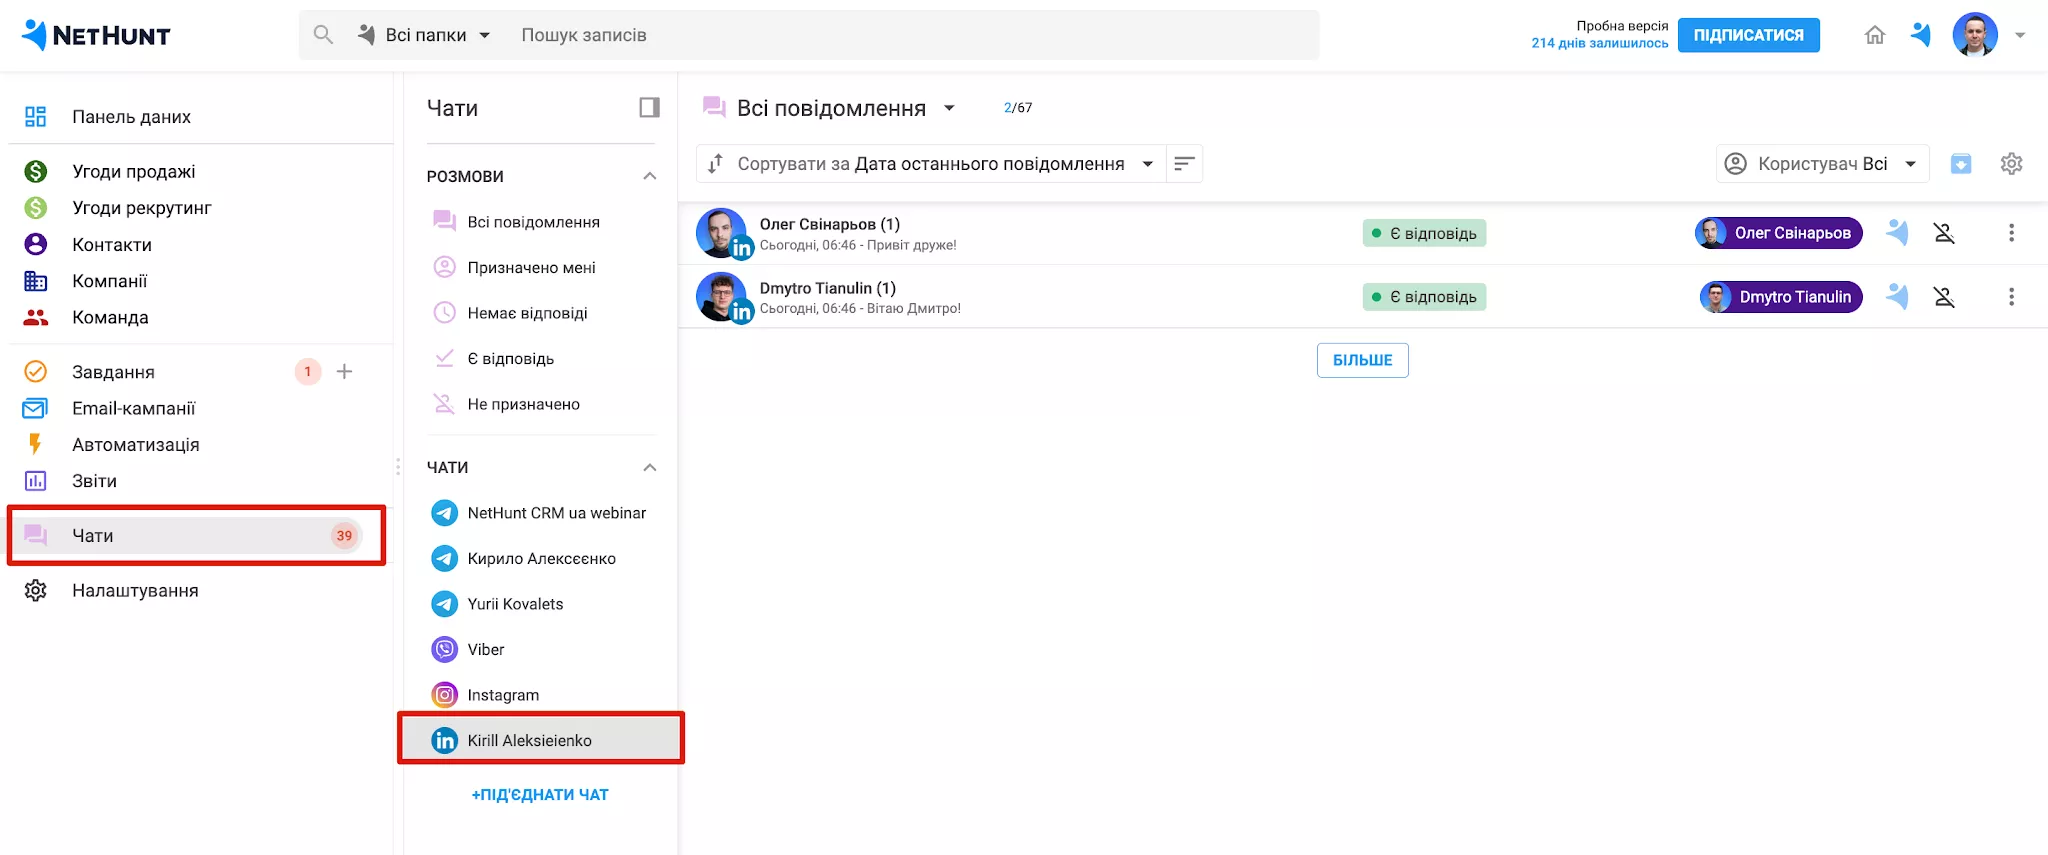Click NetHunt record icon in Олег Свінарьов row
The image size is (2048, 855).
click(1897, 233)
